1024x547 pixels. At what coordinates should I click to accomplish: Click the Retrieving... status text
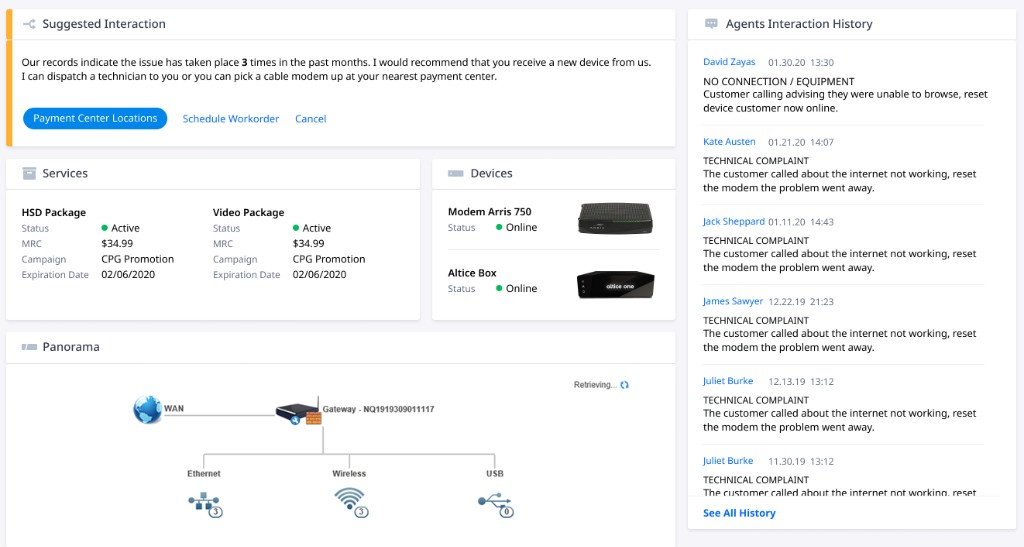coord(595,385)
